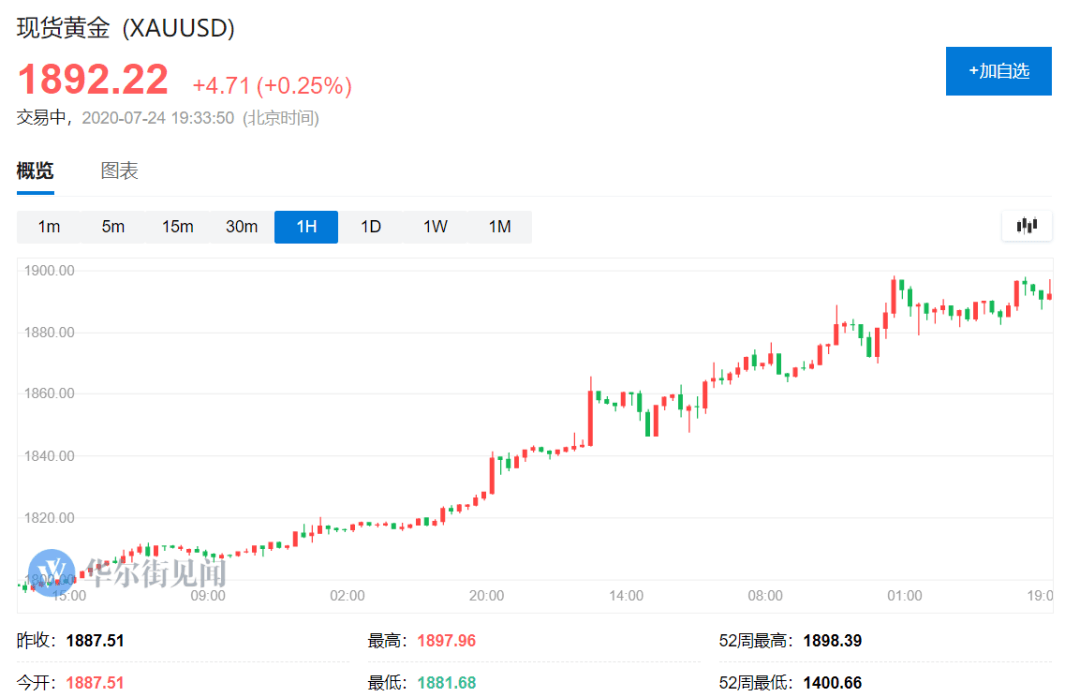The image size is (1080, 697).
Task: Click the 14:00 time axis label
Action: [626, 596]
